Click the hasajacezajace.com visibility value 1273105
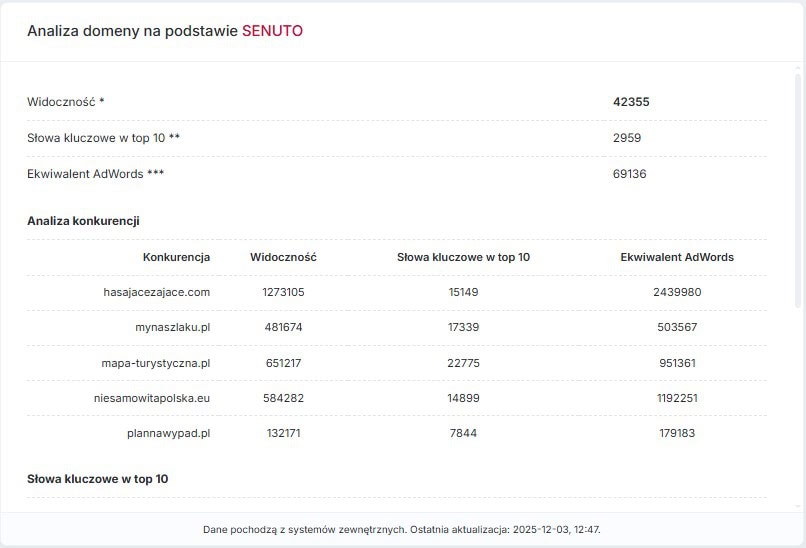The height and width of the screenshot is (548, 806). click(x=283, y=292)
